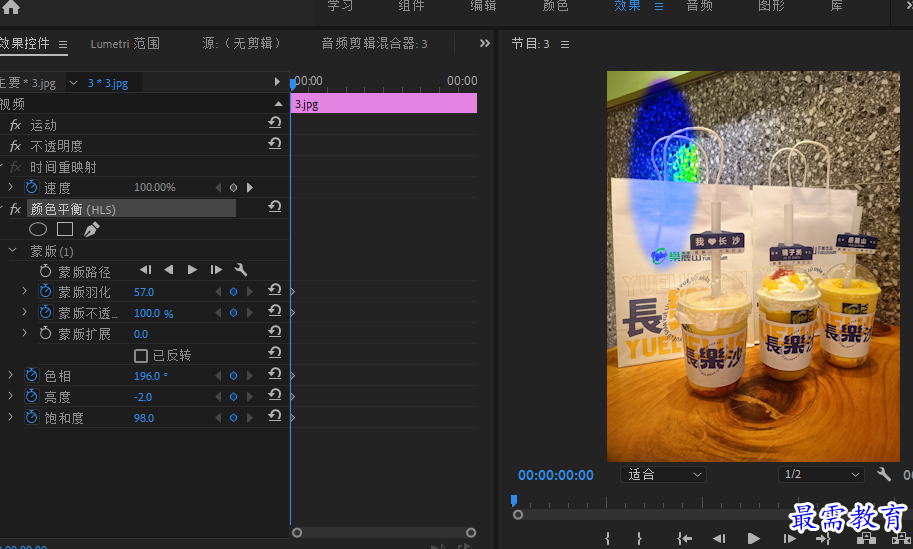913x549 pixels.
Task: Collapse the 蒙版 (1) group
Action: (12, 251)
